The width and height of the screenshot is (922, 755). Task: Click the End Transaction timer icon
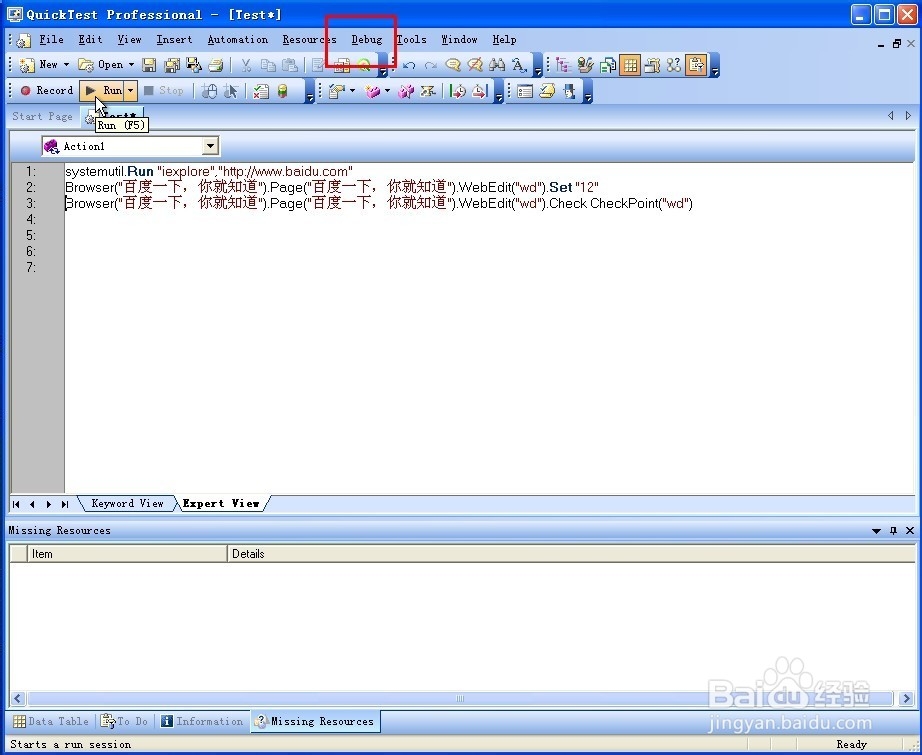(x=480, y=91)
